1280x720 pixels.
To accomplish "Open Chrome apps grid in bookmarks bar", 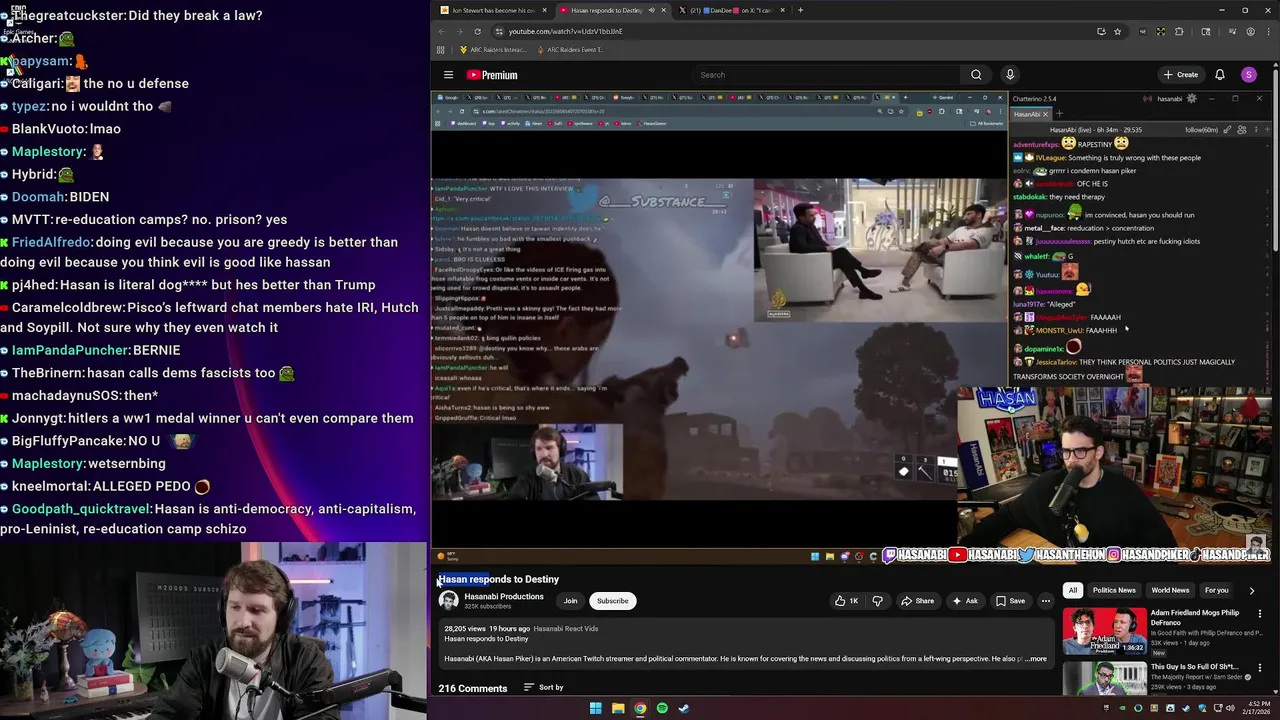I will [441, 50].
